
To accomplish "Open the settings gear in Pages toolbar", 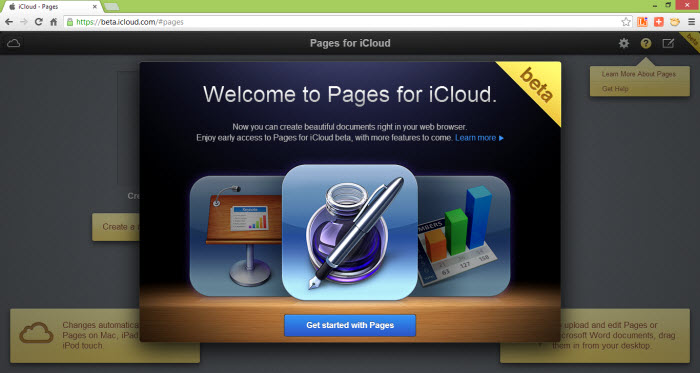I will tap(624, 43).
